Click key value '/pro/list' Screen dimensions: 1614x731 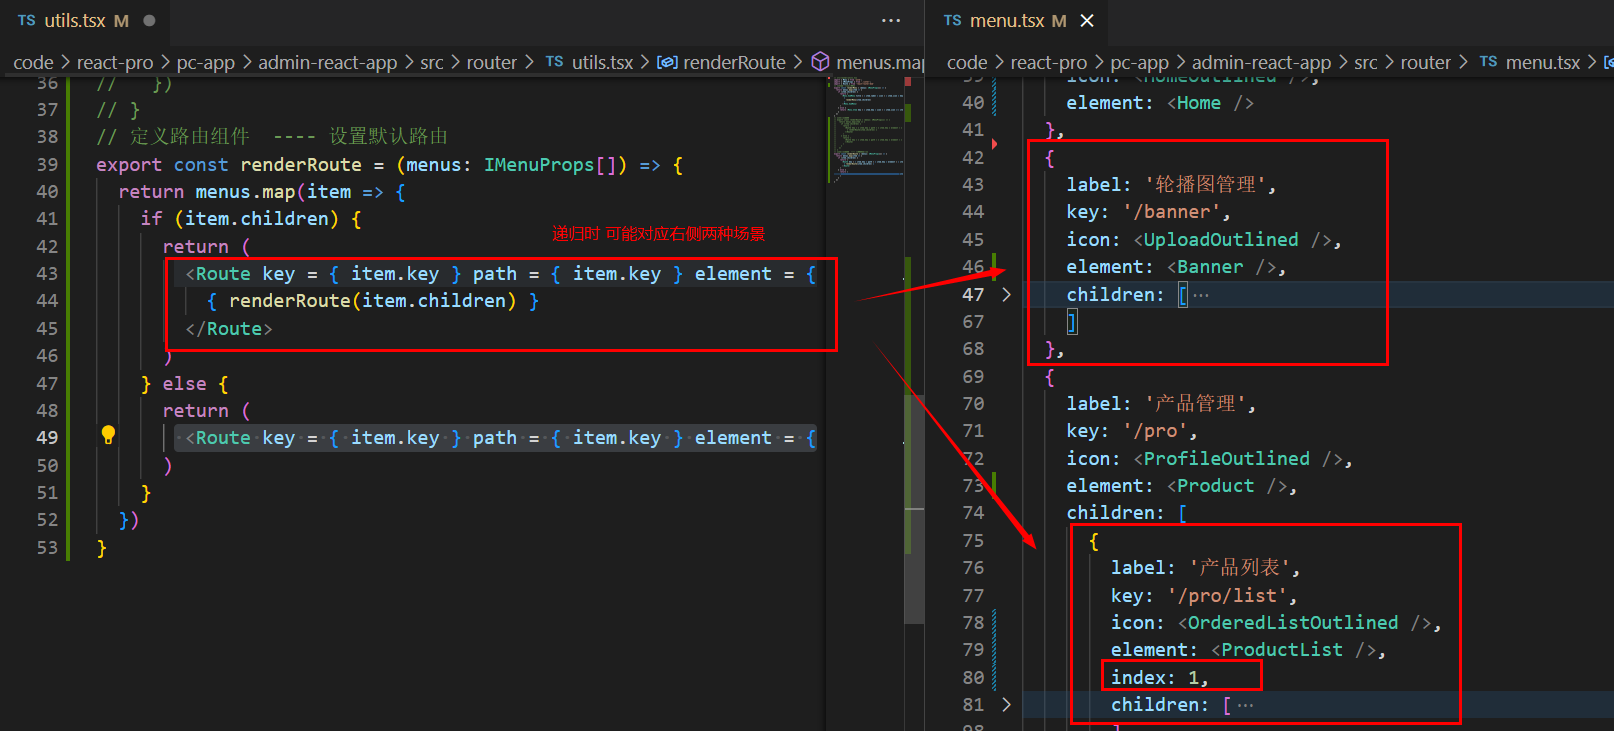[x=1227, y=595]
